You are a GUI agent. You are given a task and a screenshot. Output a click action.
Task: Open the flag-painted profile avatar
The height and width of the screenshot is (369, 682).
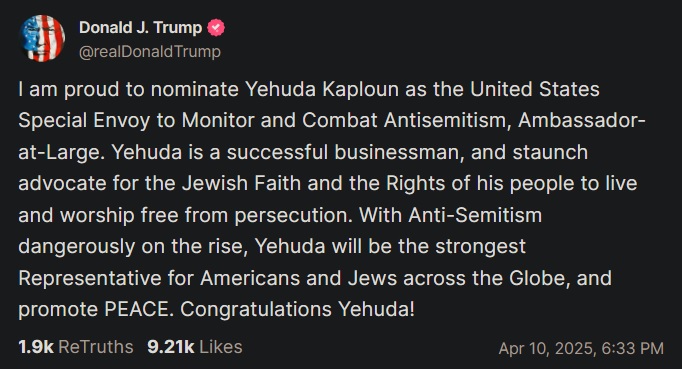[42, 38]
